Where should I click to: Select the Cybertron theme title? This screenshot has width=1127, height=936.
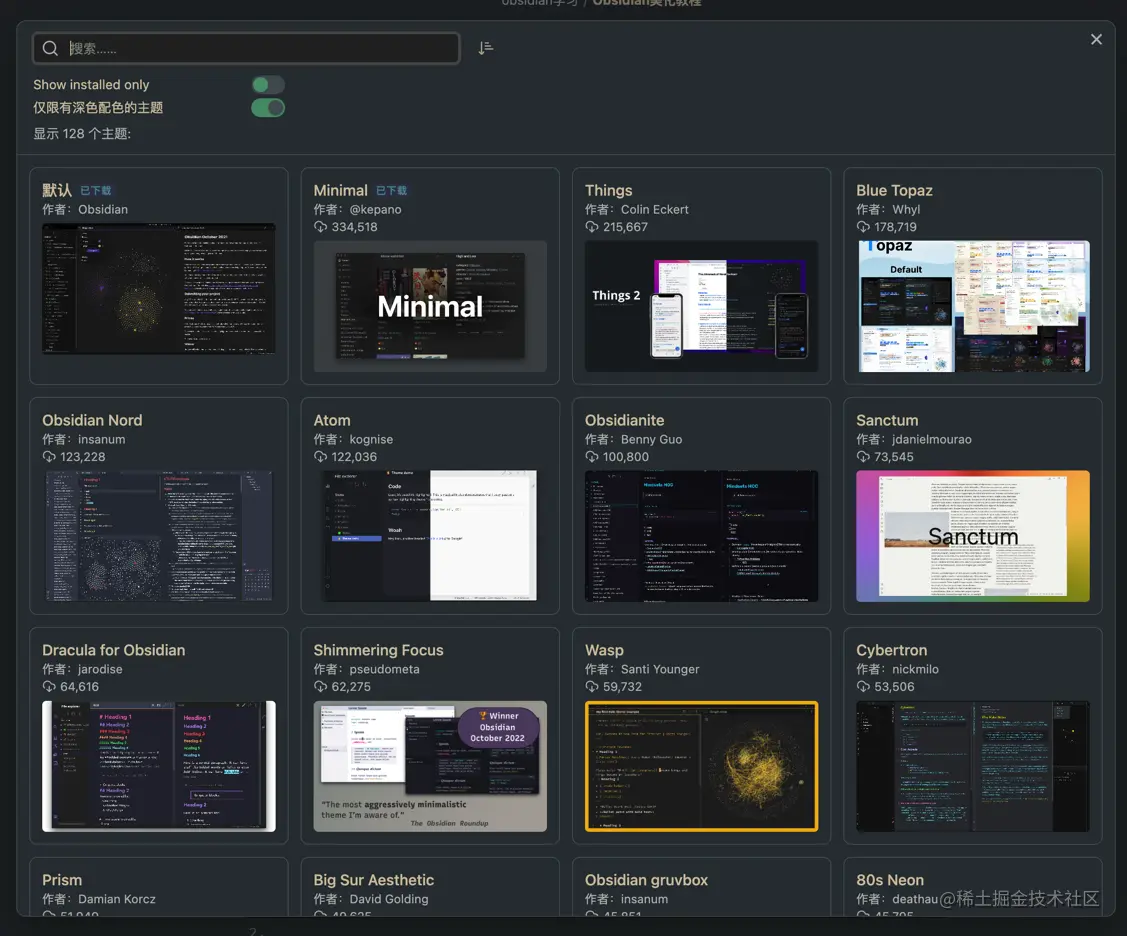coord(892,651)
